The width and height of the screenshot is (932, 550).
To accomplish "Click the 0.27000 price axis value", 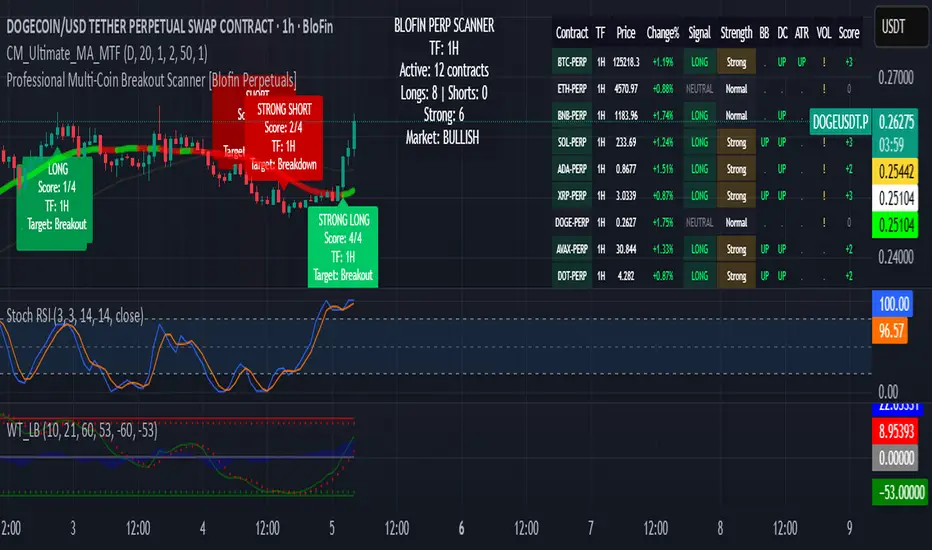I will click(x=896, y=77).
